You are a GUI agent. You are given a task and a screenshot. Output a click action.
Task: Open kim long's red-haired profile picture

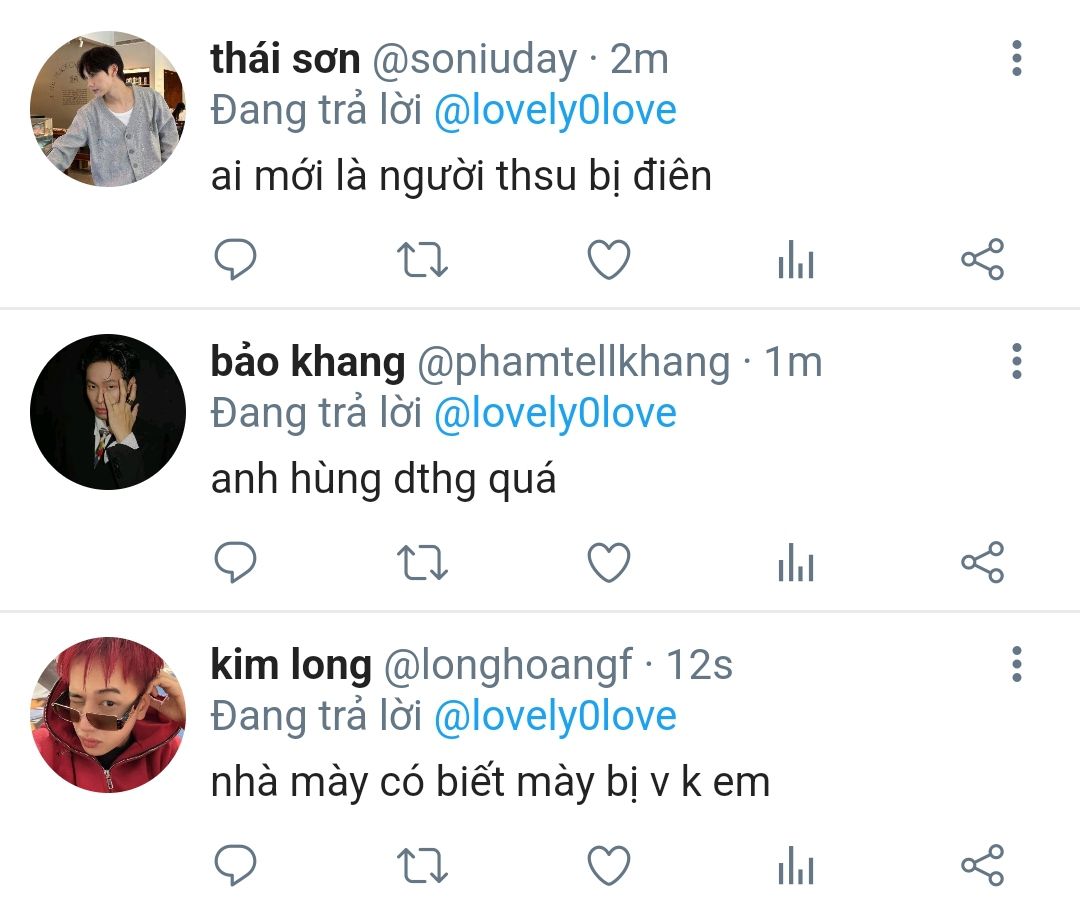[x=108, y=714]
